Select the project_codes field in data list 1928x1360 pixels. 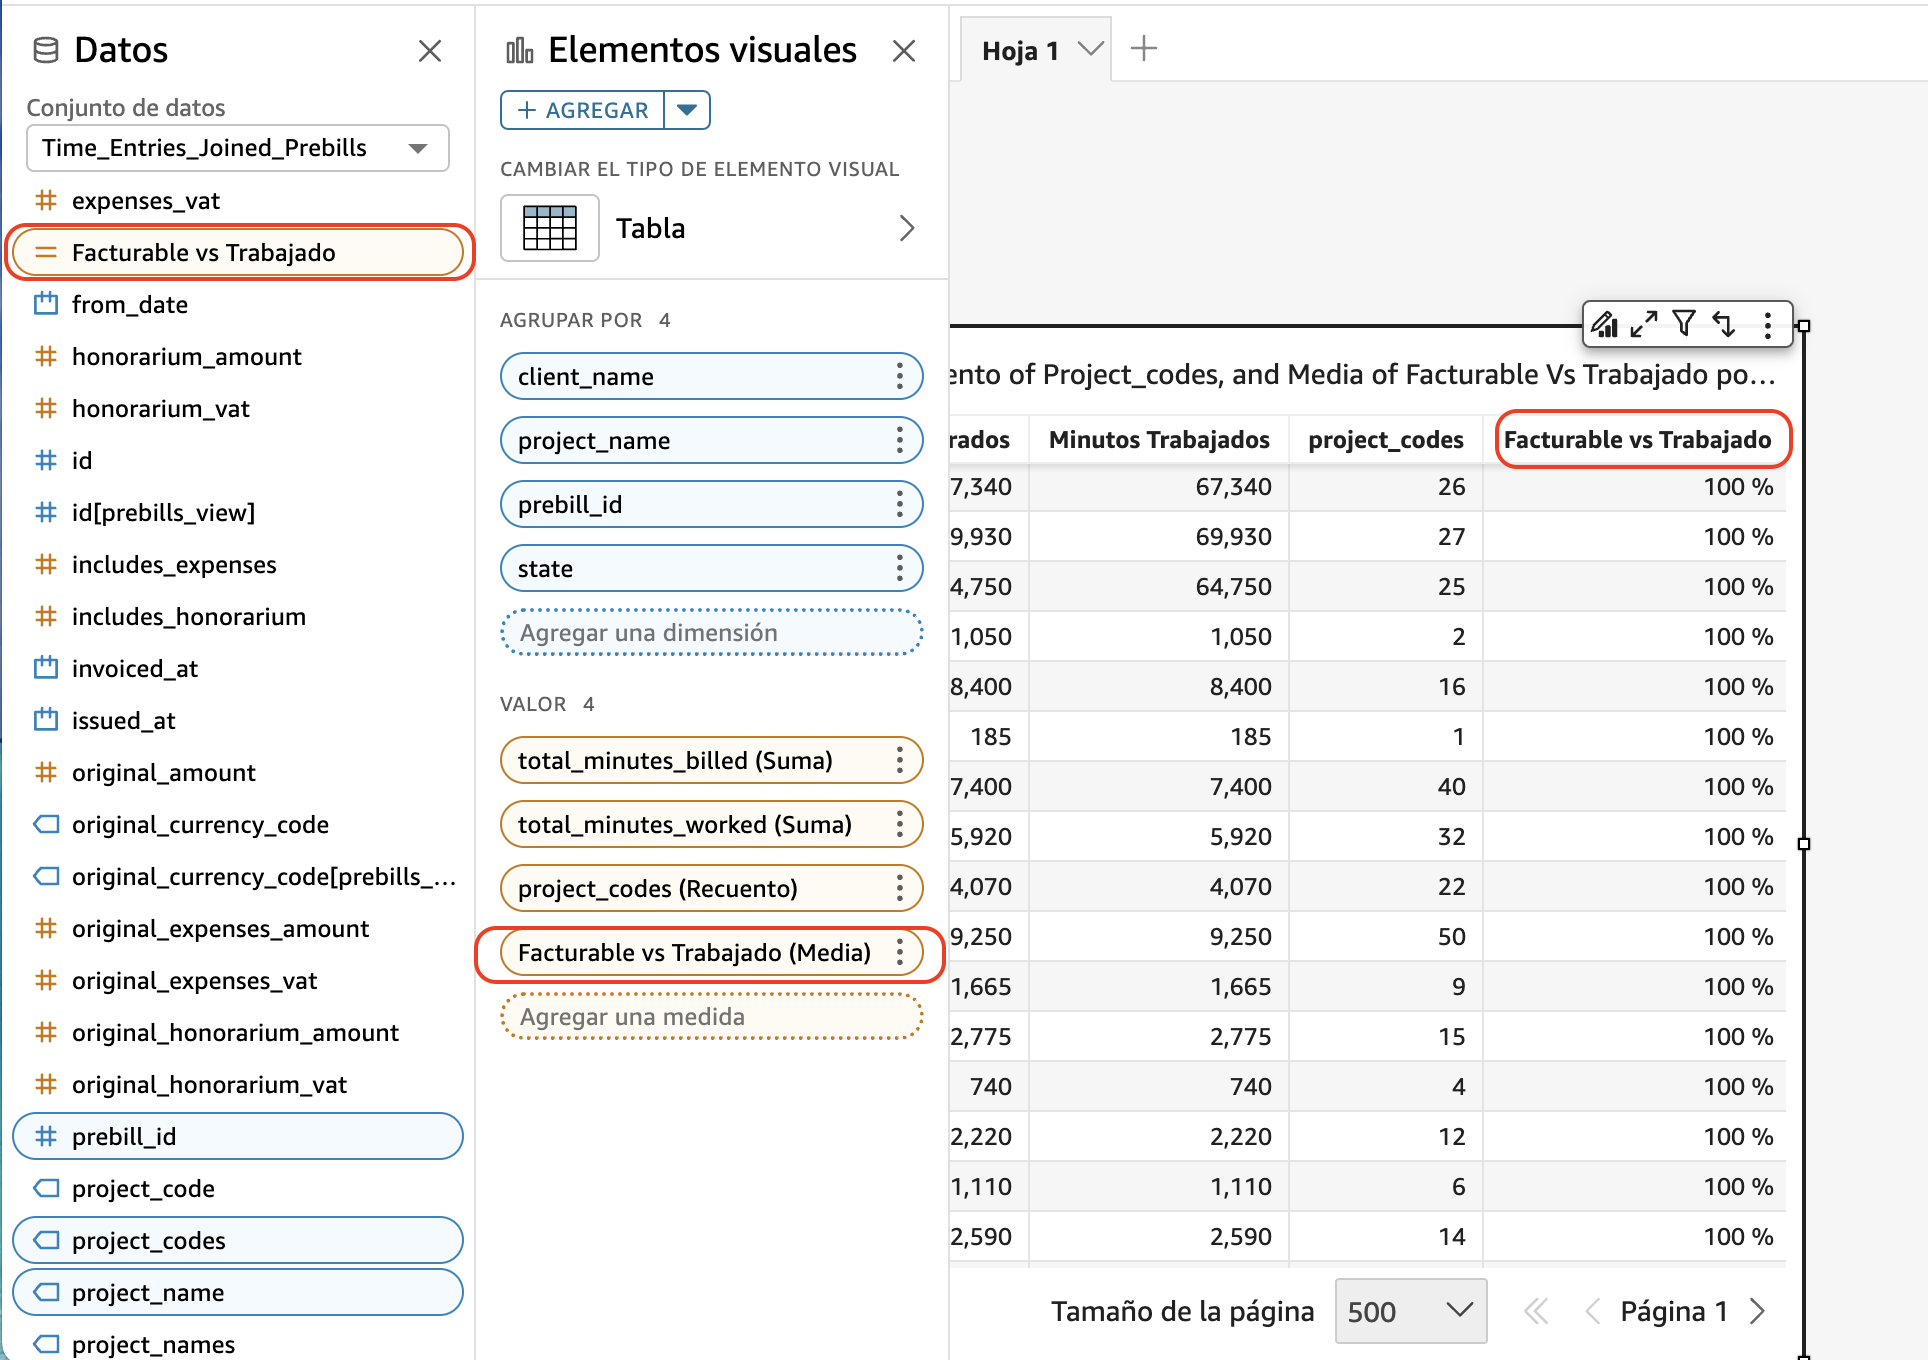tap(238, 1241)
